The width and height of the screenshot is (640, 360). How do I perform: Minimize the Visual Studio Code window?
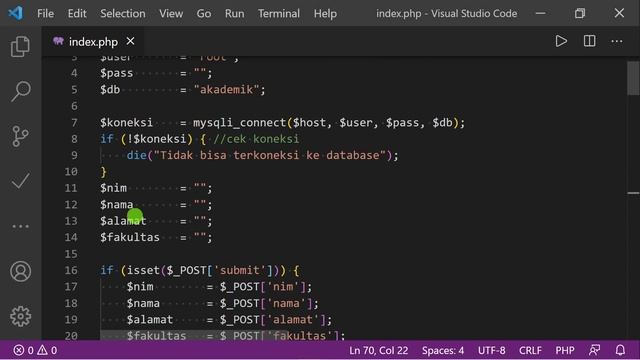pos(540,13)
